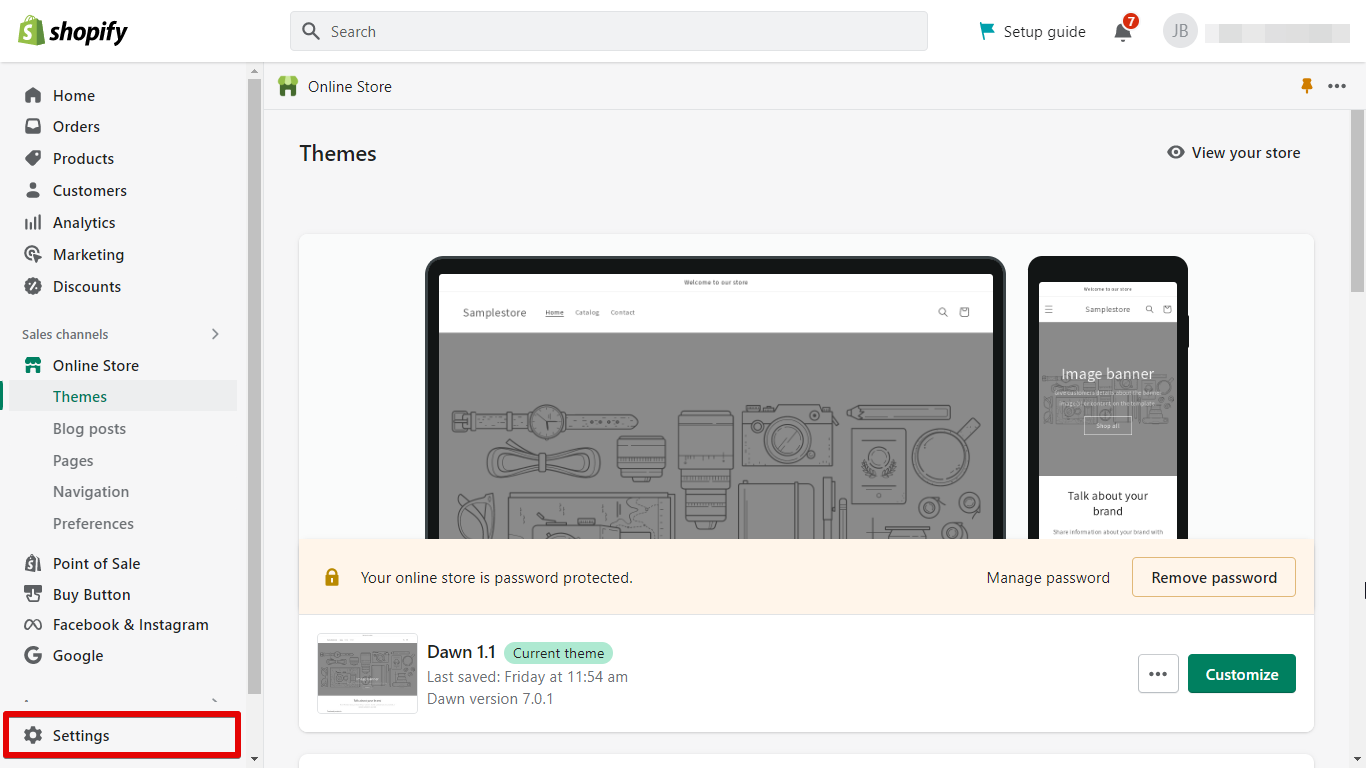Open the Analytics label in sidebar
The height and width of the screenshot is (768, 1366).
pyautogui.click(x=84, y=223)
